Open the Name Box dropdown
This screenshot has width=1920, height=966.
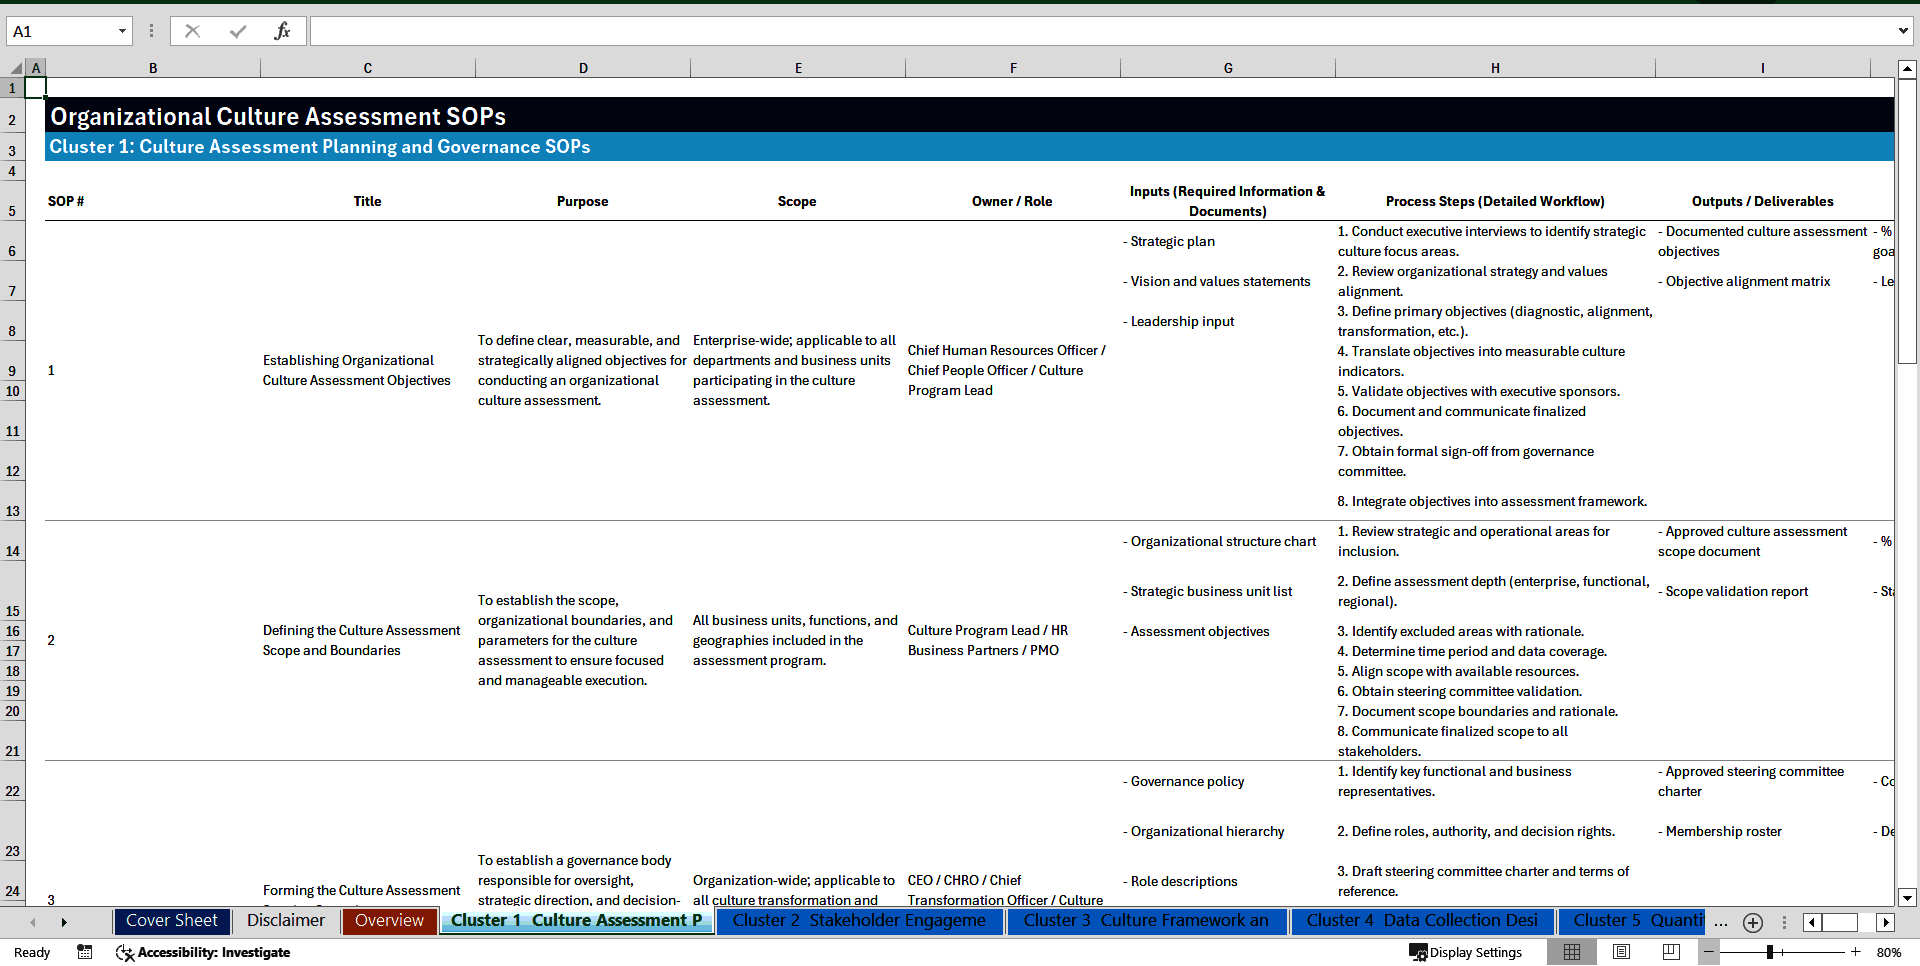point(123,31)
